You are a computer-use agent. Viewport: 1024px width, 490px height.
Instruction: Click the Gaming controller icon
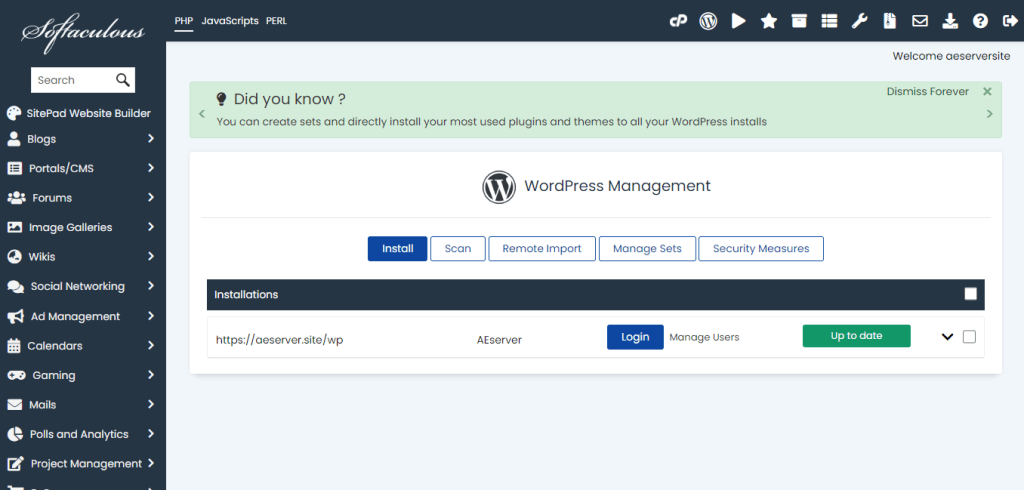pos(16,375)
